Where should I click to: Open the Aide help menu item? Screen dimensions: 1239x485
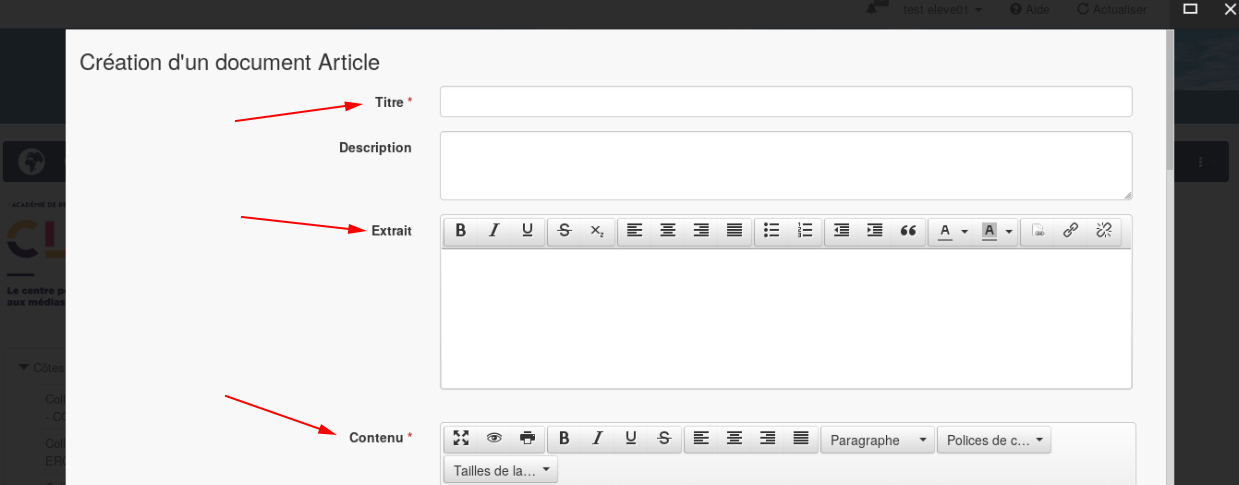click(1029, 9)
